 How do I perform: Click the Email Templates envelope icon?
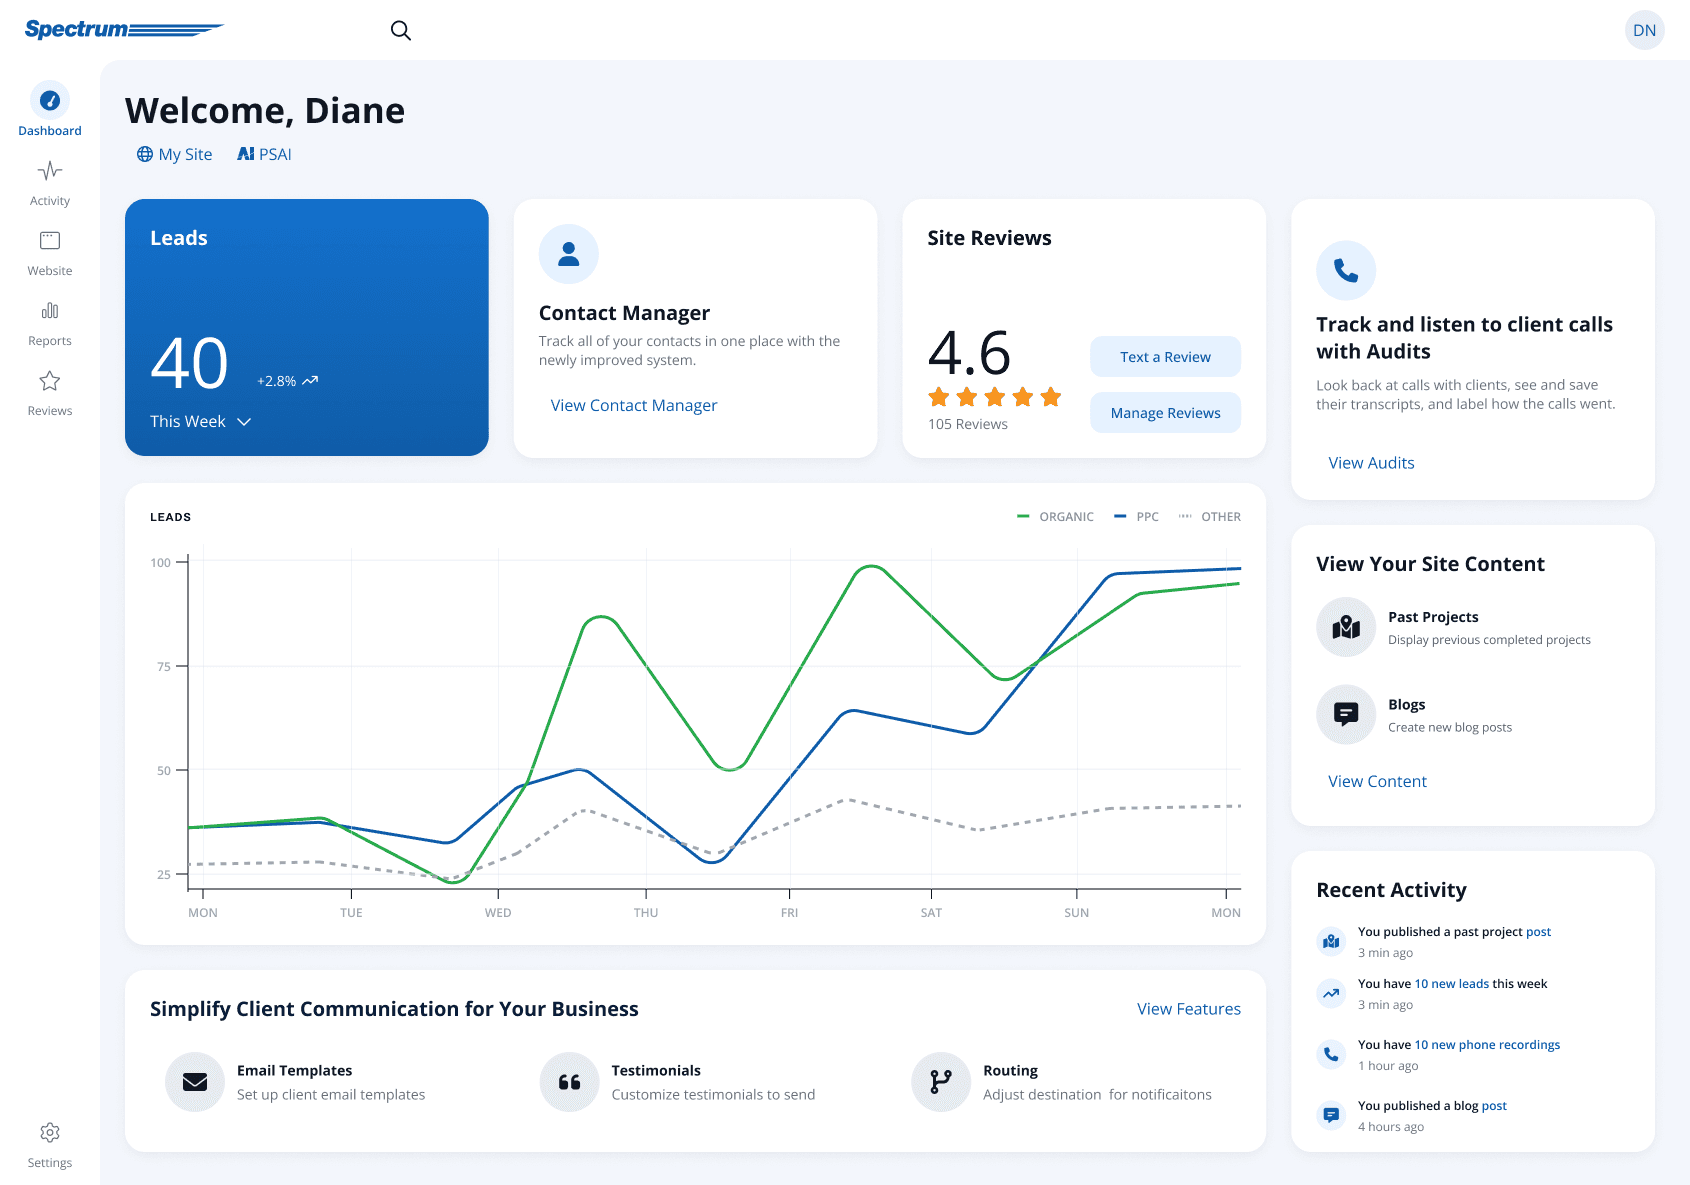tap(195, 1082)
